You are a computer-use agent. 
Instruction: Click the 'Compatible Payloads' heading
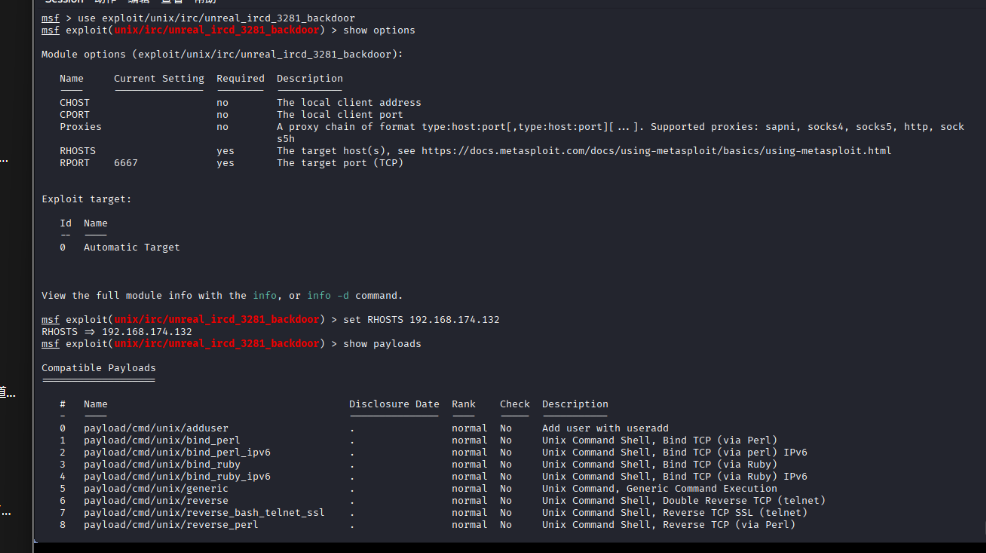tap(99, 368)
